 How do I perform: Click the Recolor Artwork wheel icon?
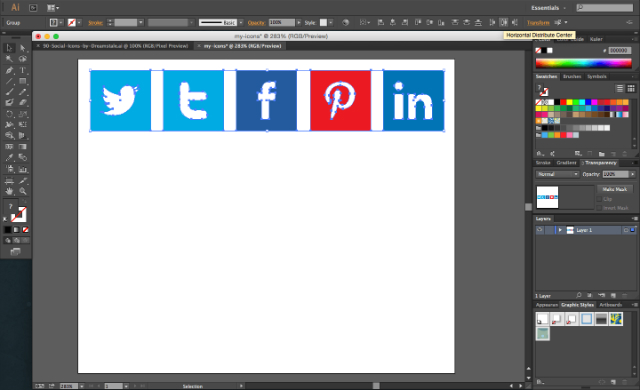click(345, 22)
